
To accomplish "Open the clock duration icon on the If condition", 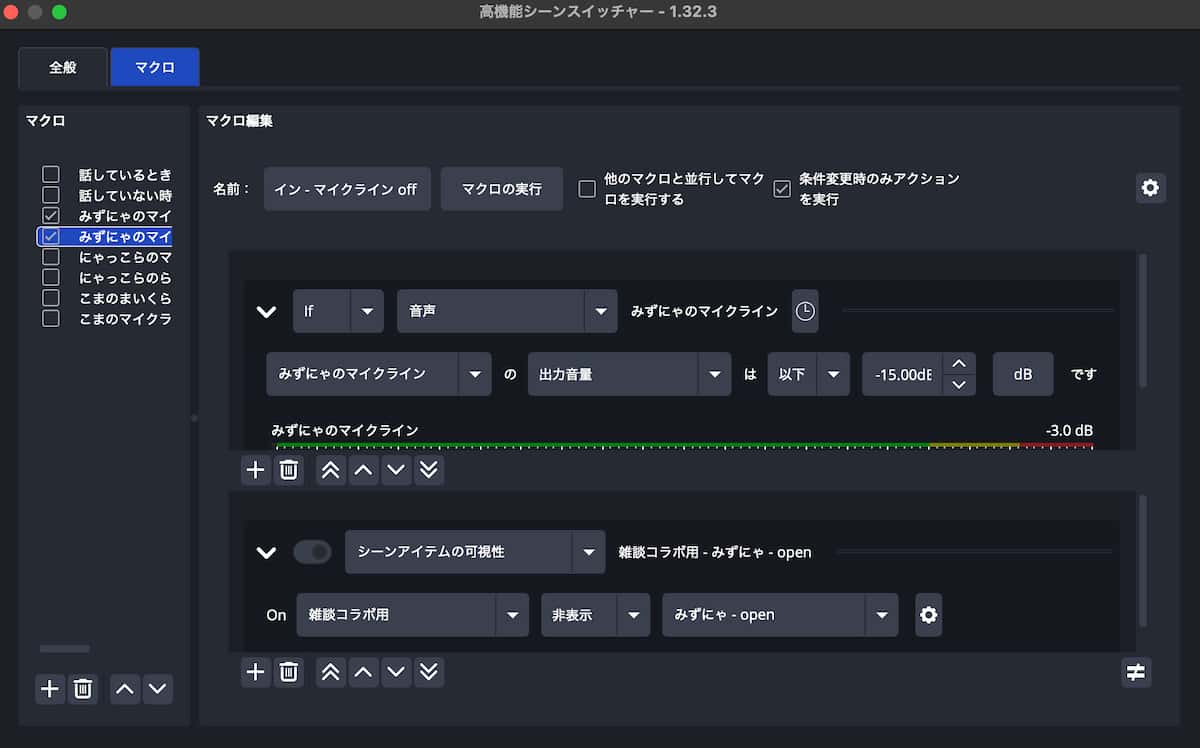I will tap(805, 311).
